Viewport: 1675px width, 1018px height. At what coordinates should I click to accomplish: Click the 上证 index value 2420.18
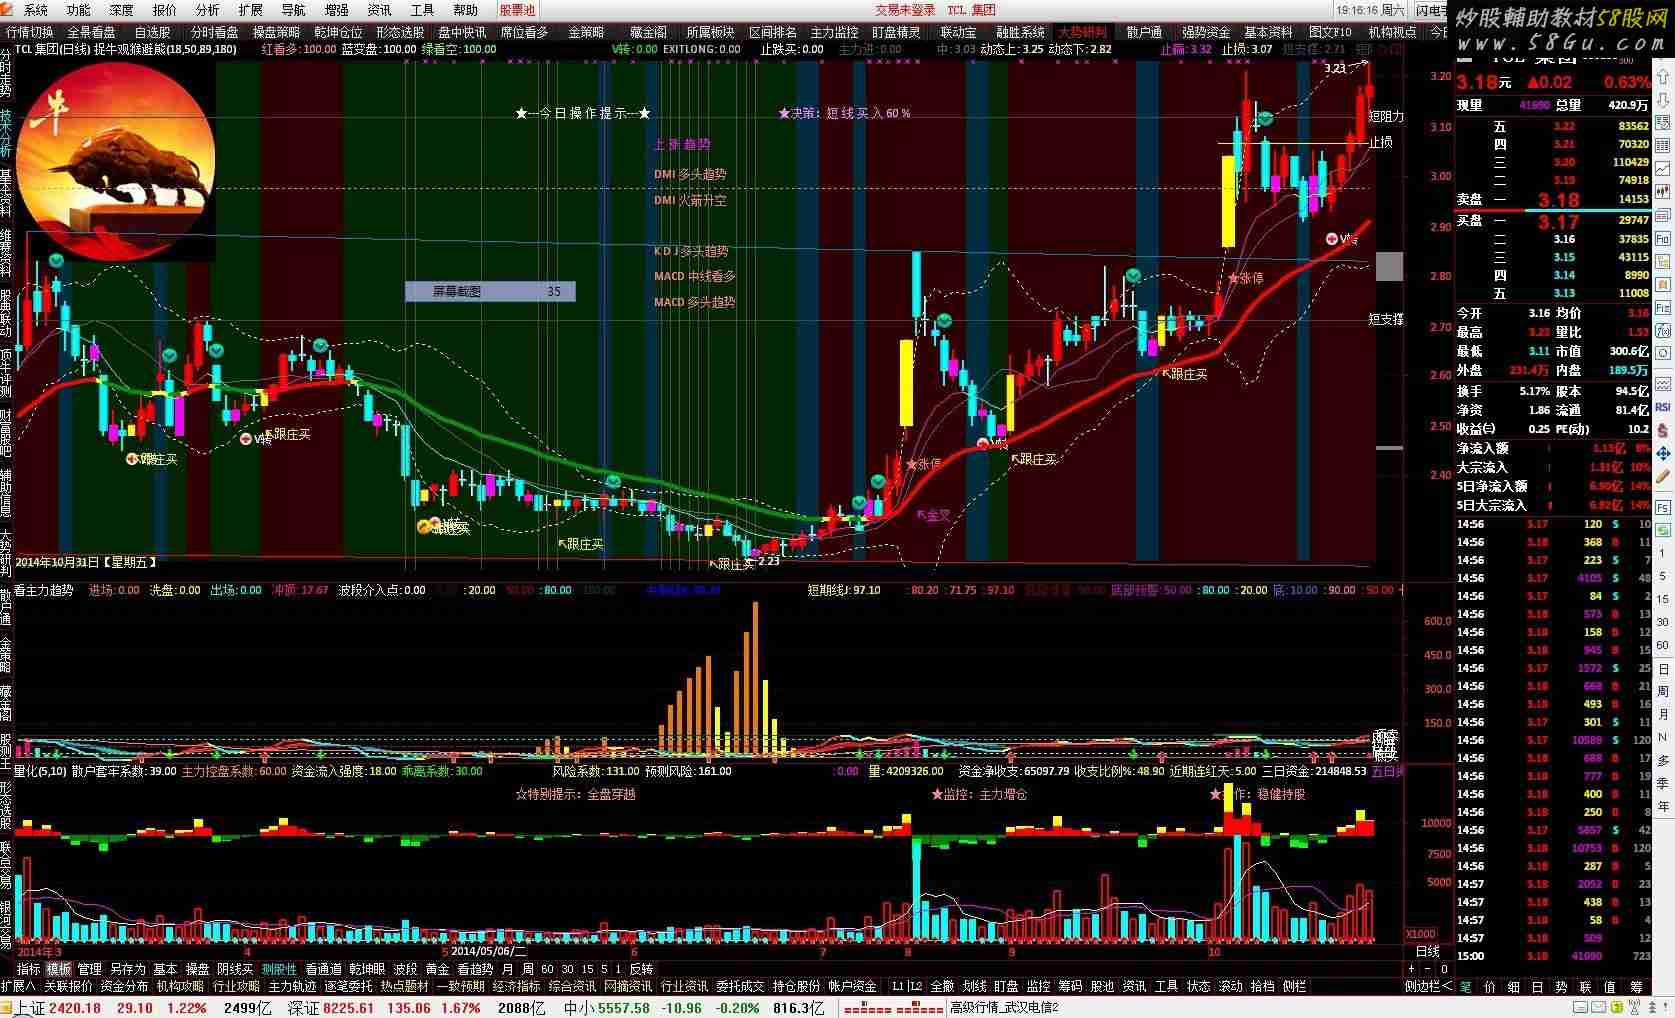click(x=75, y=1008)
